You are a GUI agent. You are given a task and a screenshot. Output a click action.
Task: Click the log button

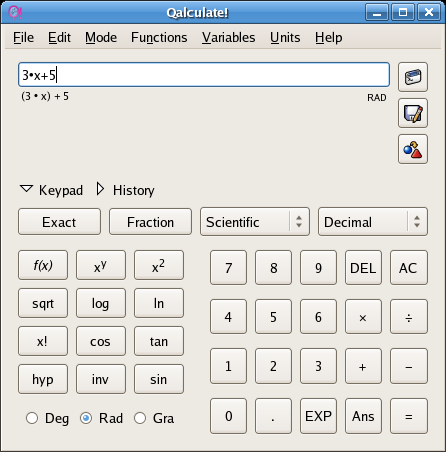coord(101,303)
